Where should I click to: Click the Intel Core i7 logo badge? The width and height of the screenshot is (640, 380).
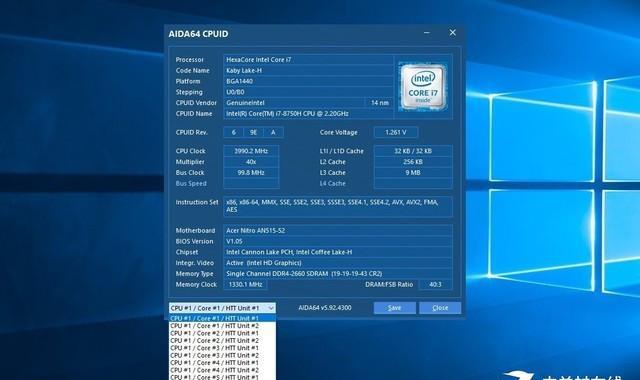[423, 87]
